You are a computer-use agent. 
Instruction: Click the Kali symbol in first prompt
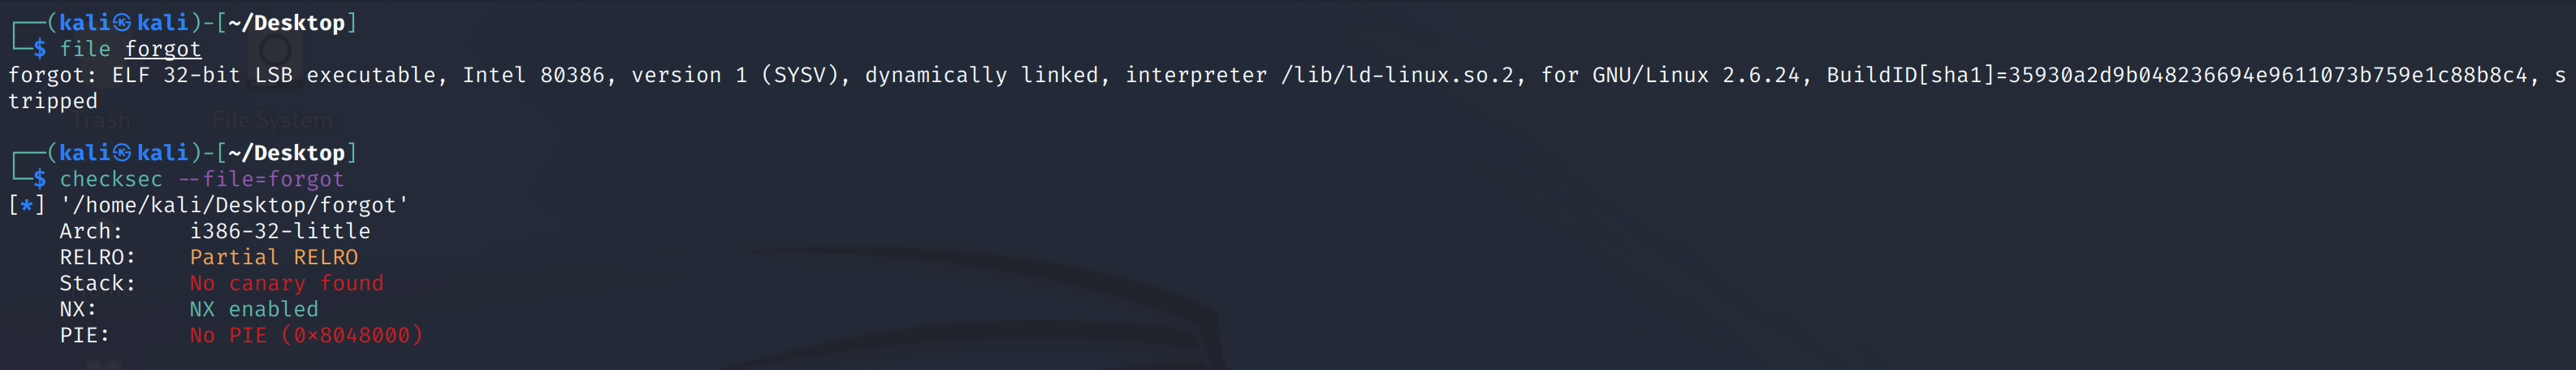coord(122,23)
